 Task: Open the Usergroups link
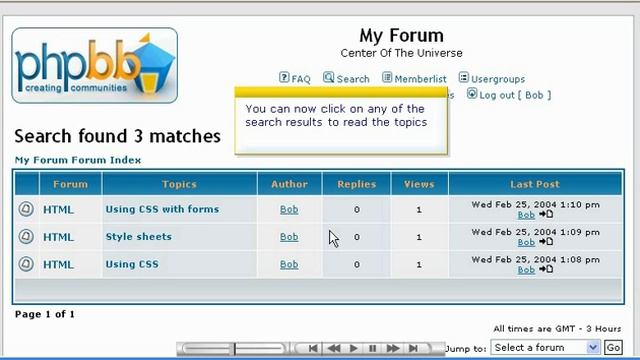pos(498,79)
